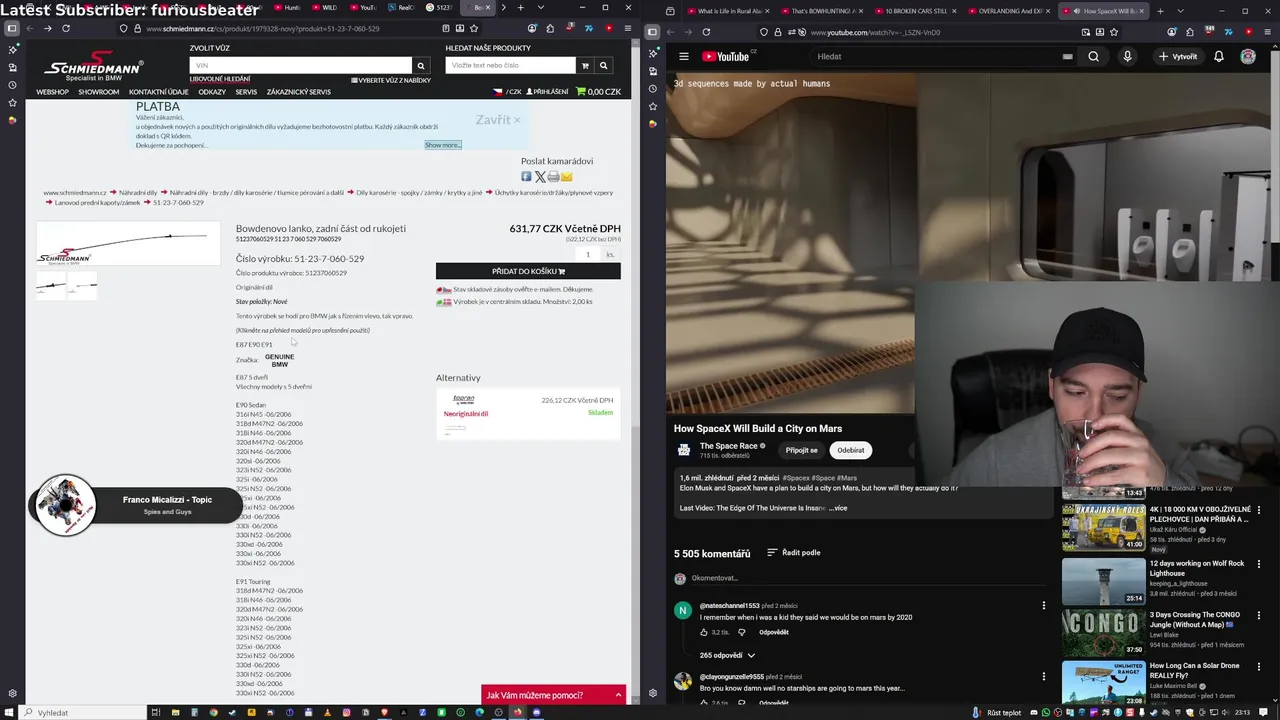
Task: Open YouTube notifications bell
Action: point(1218,57)
